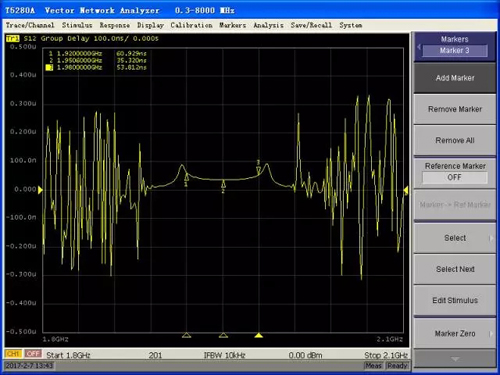The width and height of the screenshot is (500, 375).
Task: Click the right reference level arrow
Action: (406, 190)
